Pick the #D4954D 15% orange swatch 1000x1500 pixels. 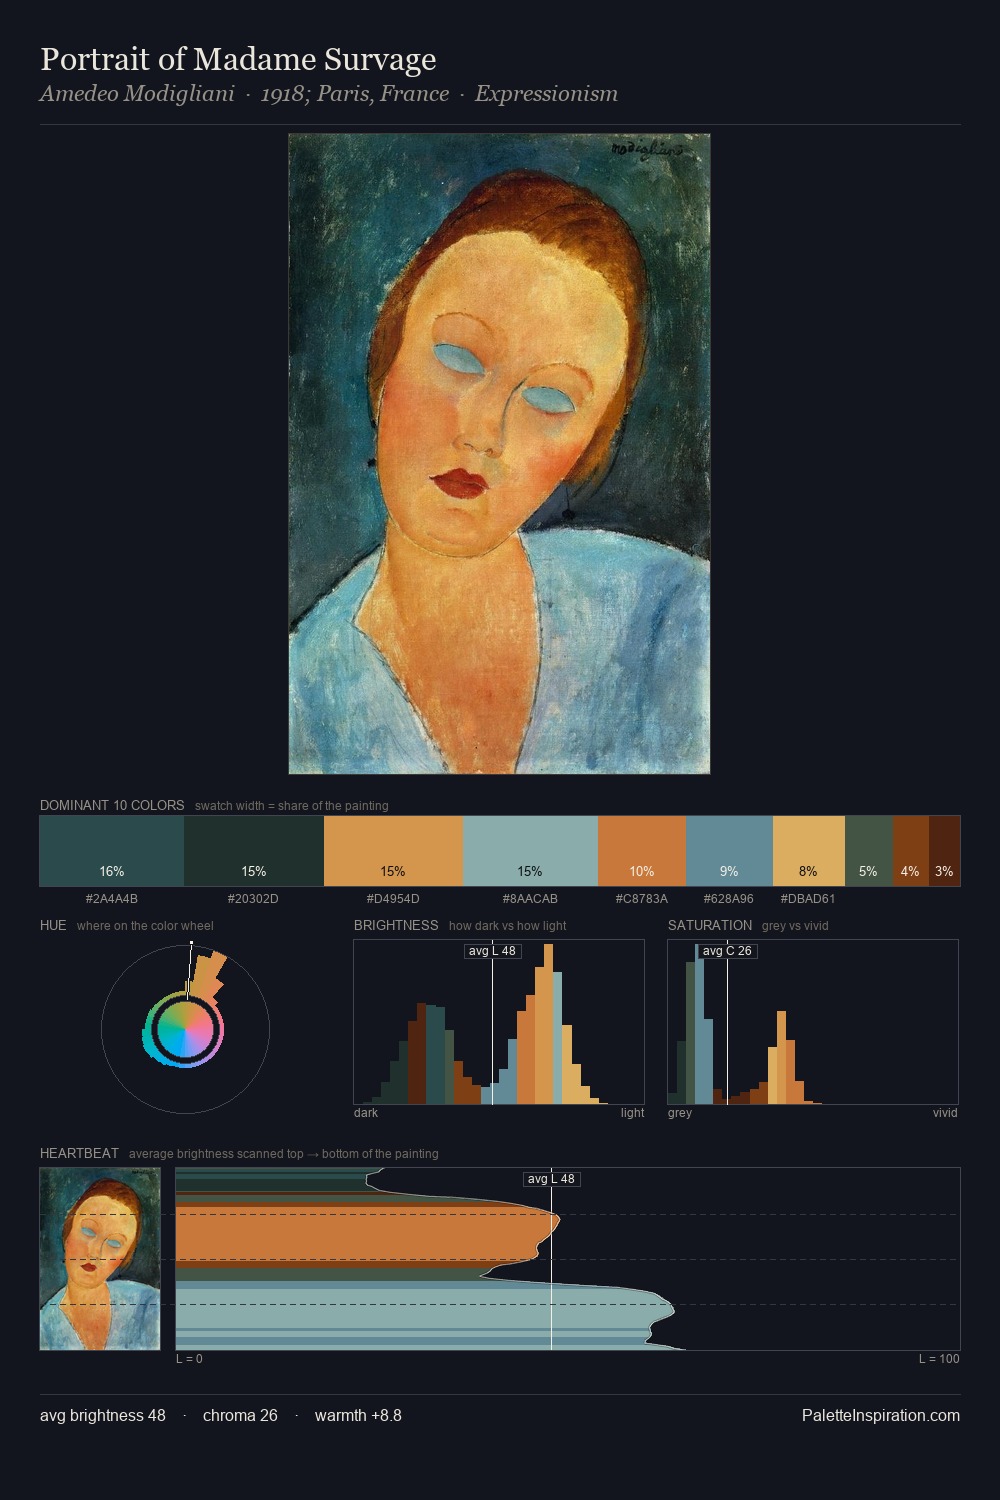tap(393, 851)
